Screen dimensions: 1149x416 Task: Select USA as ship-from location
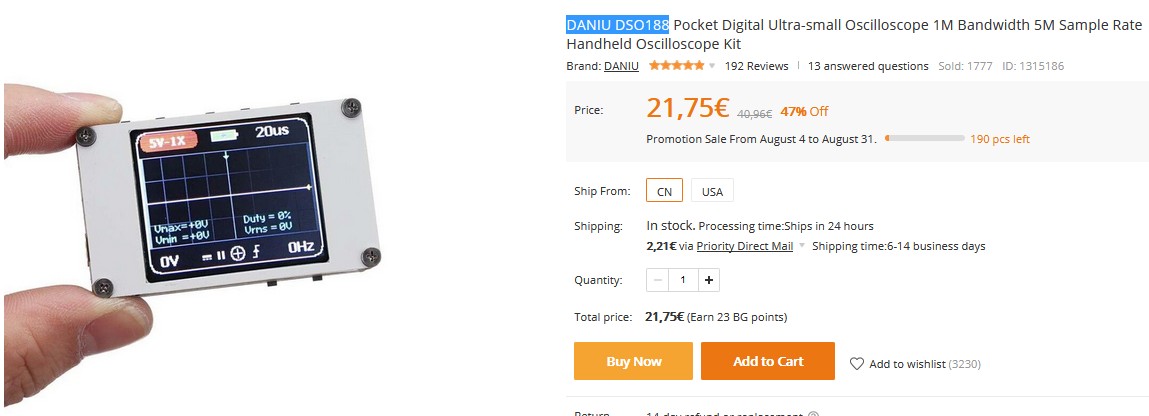(712, 191)
